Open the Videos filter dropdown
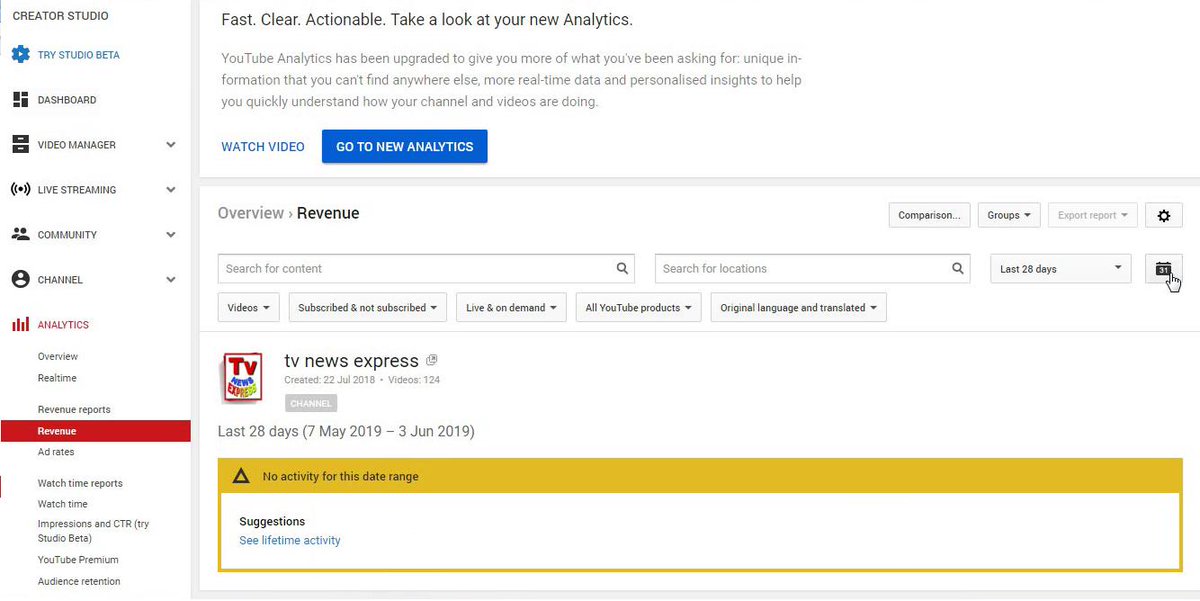The image size is (1200, 601). 249,308
